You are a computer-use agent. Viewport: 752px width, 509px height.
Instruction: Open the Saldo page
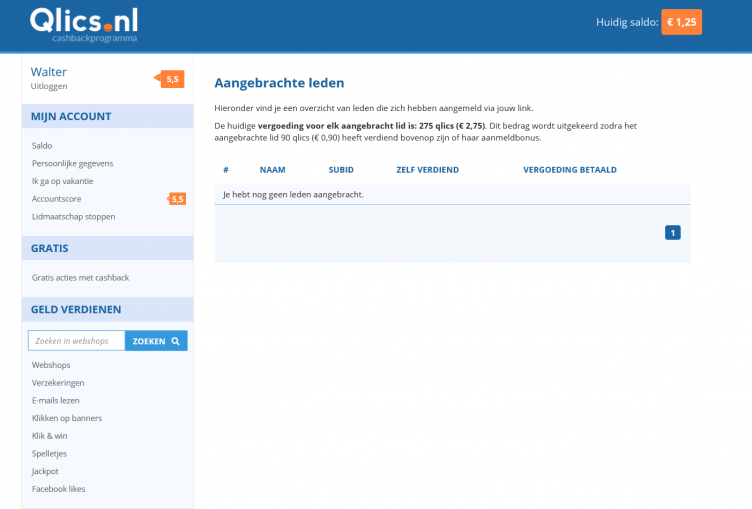(x=42, y=146)
